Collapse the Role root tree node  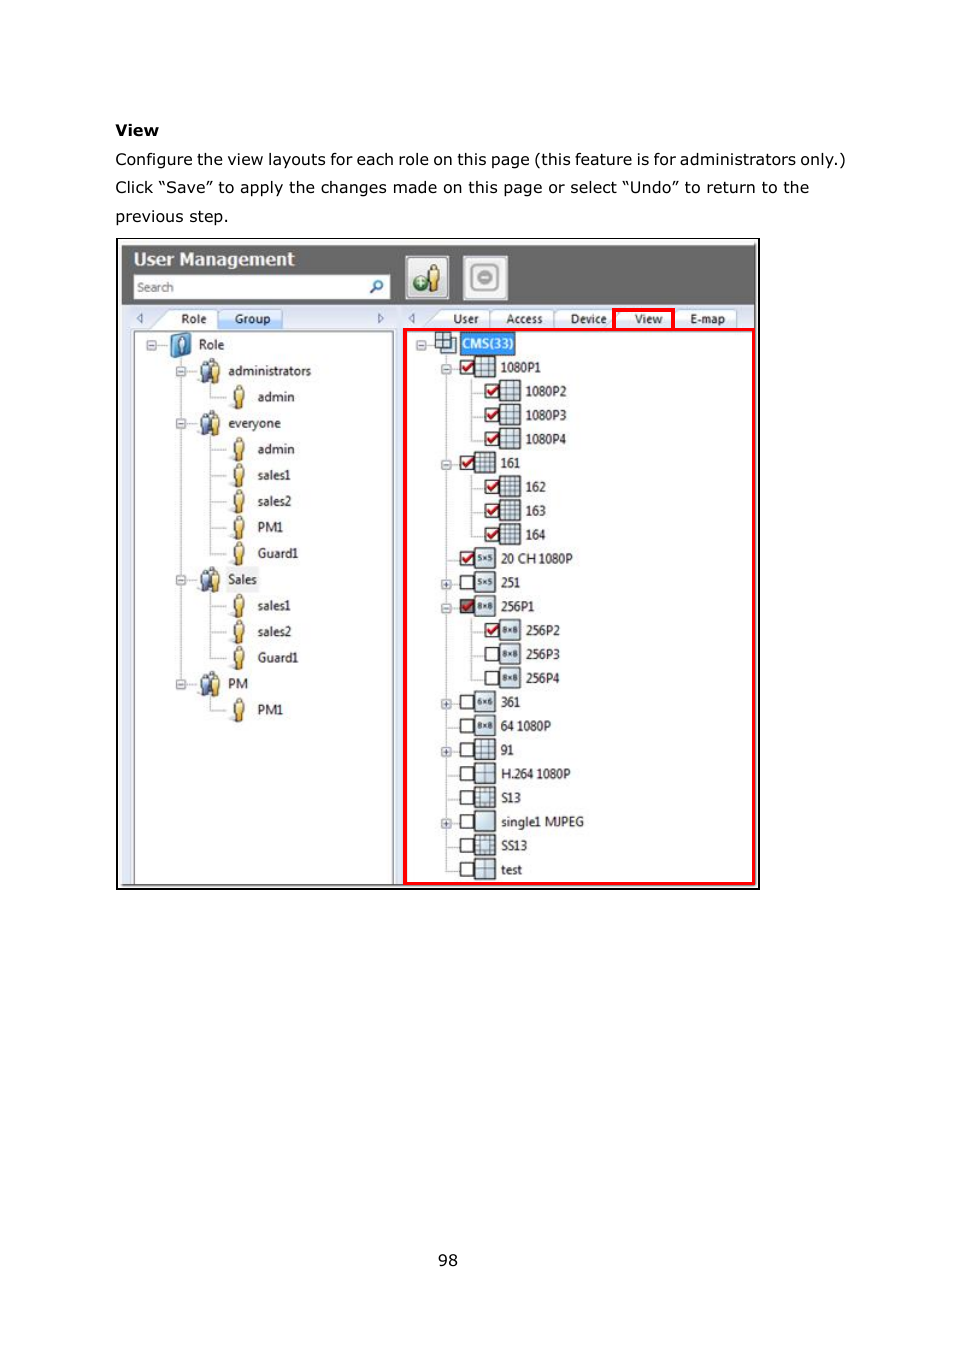tap(152, 345)
